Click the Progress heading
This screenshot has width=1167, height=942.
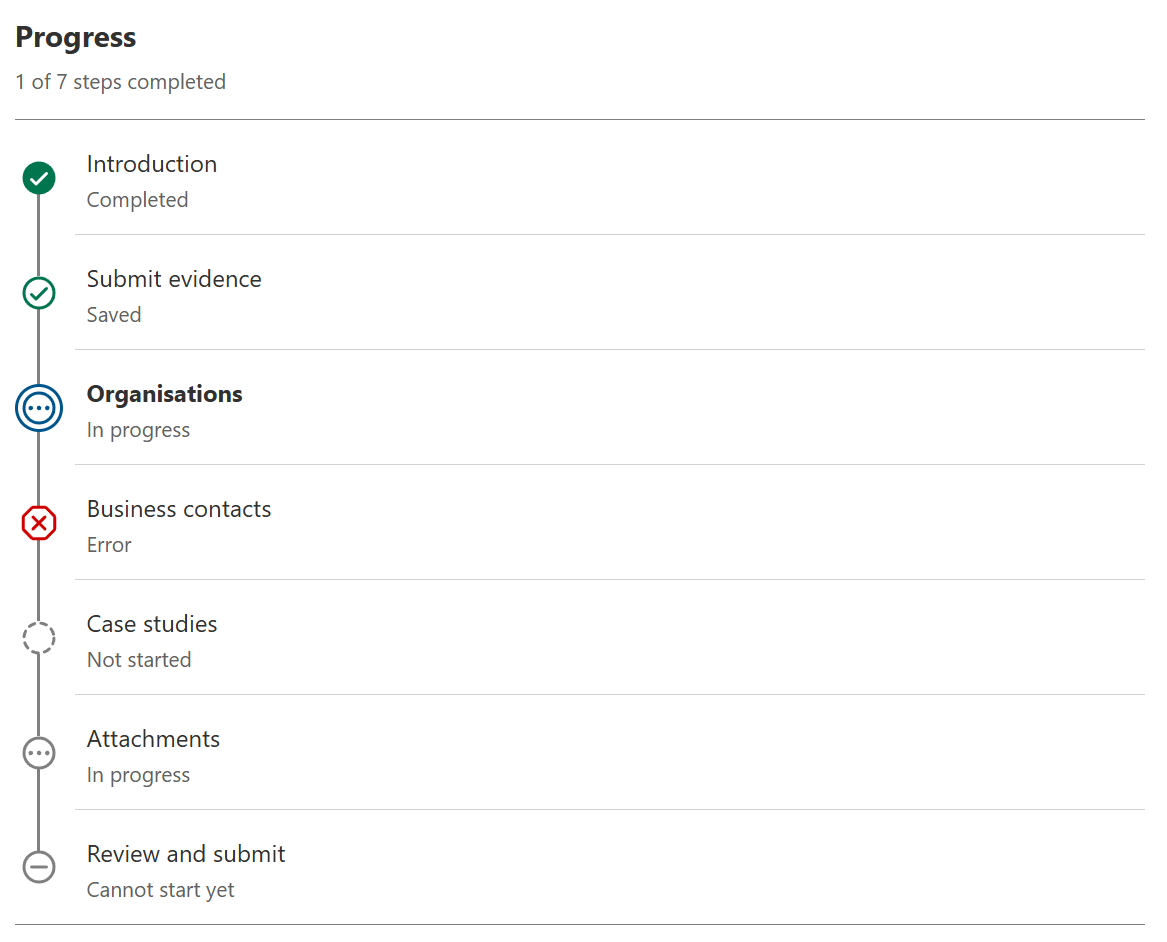coord(76,37)
